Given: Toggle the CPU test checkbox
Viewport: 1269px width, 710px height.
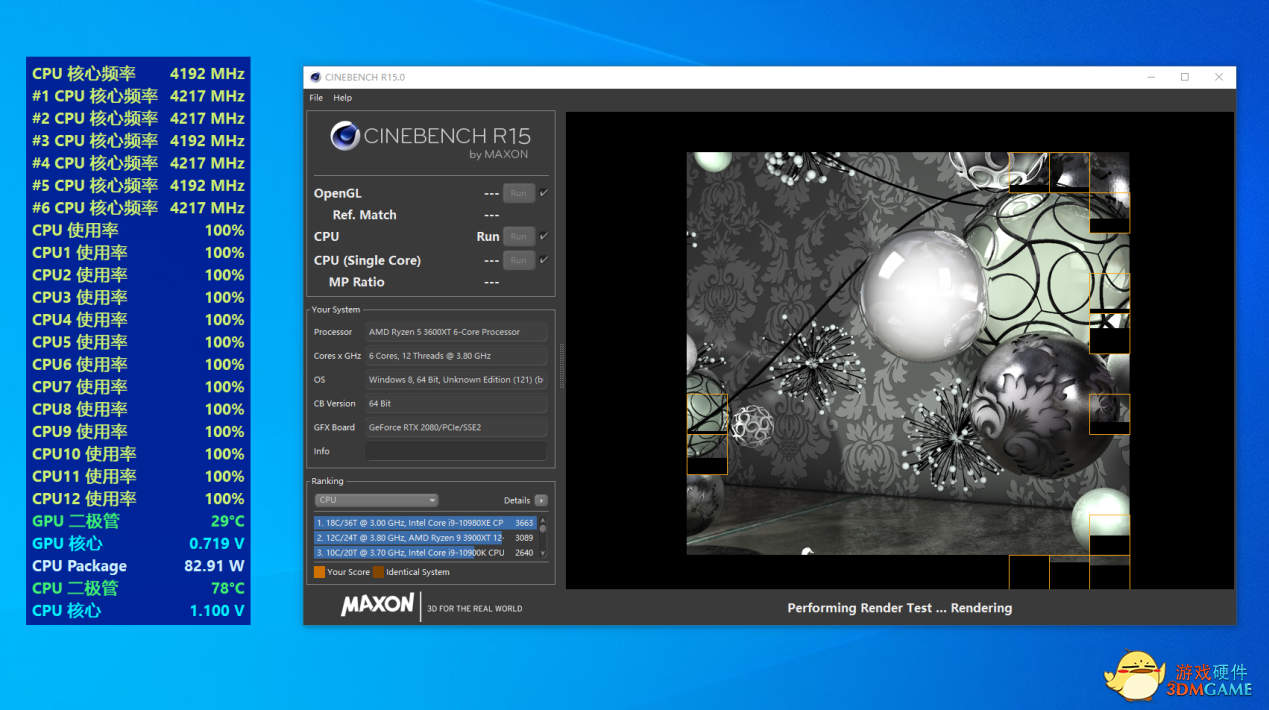Looking at the screenshot, I should click(x=544, y=236).
